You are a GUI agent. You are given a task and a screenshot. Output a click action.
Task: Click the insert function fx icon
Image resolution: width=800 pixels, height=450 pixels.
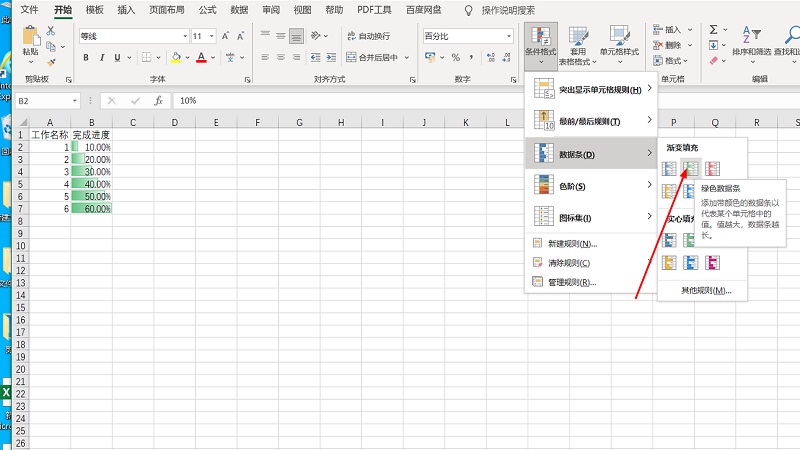click(158, 101)
